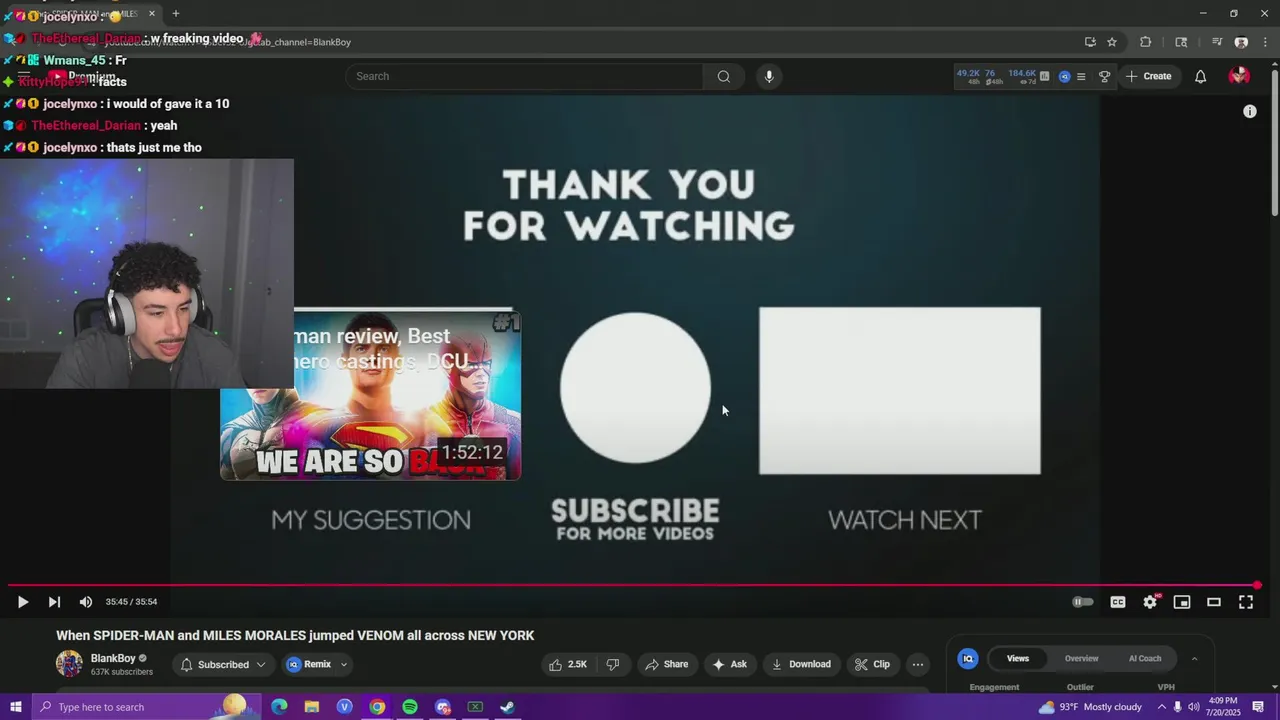Open Steam from the taskbar
This screenshot has height=720, width=1280.
508,707
